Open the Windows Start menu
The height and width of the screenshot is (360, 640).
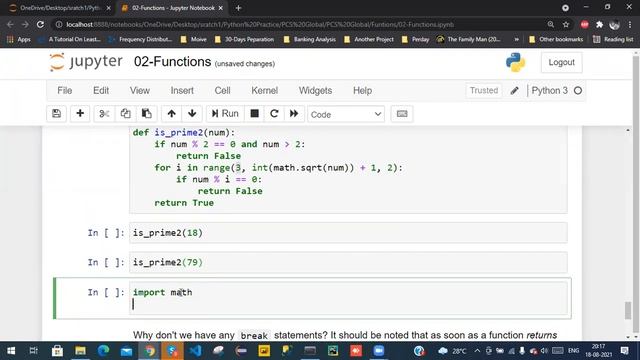[11, 351]
